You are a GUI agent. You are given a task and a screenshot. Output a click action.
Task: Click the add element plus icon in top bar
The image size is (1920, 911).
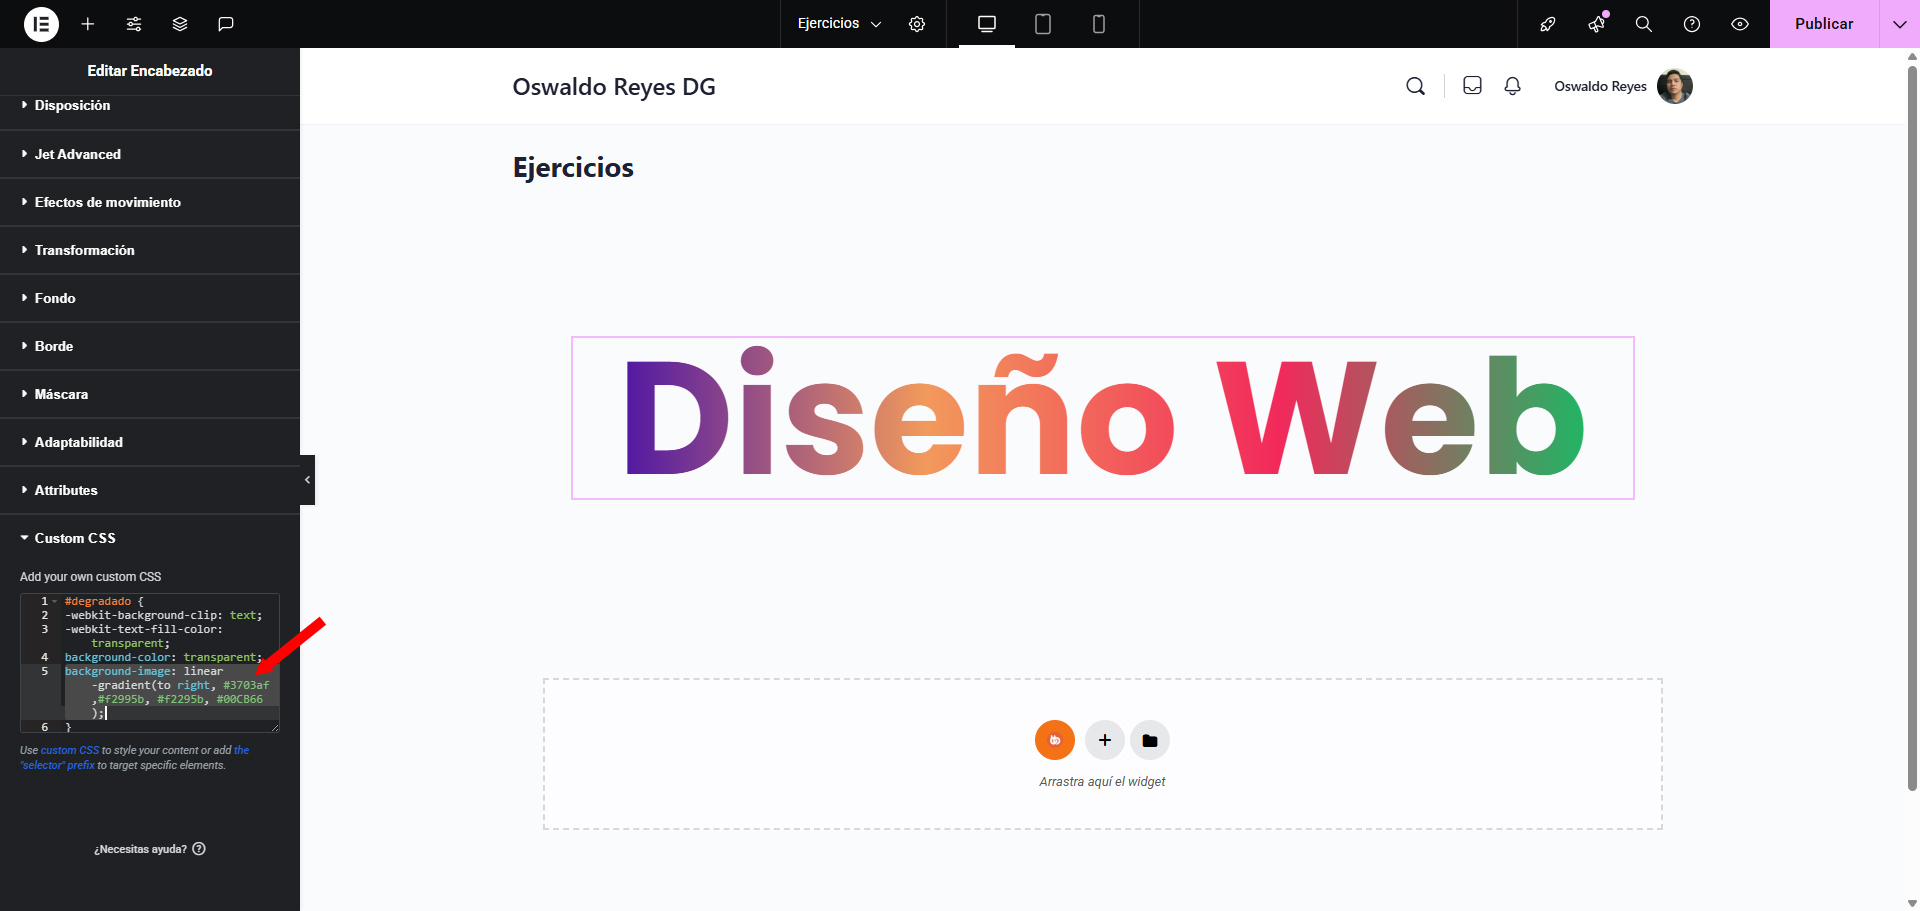pos(88,24)
